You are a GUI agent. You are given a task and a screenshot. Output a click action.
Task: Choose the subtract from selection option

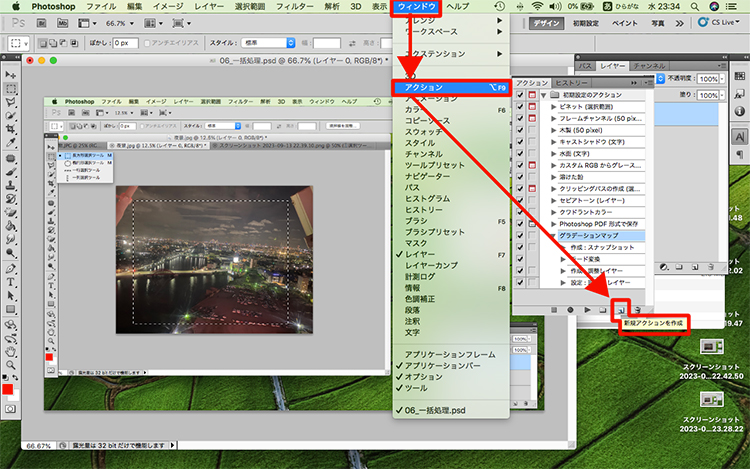pos(63,43)
